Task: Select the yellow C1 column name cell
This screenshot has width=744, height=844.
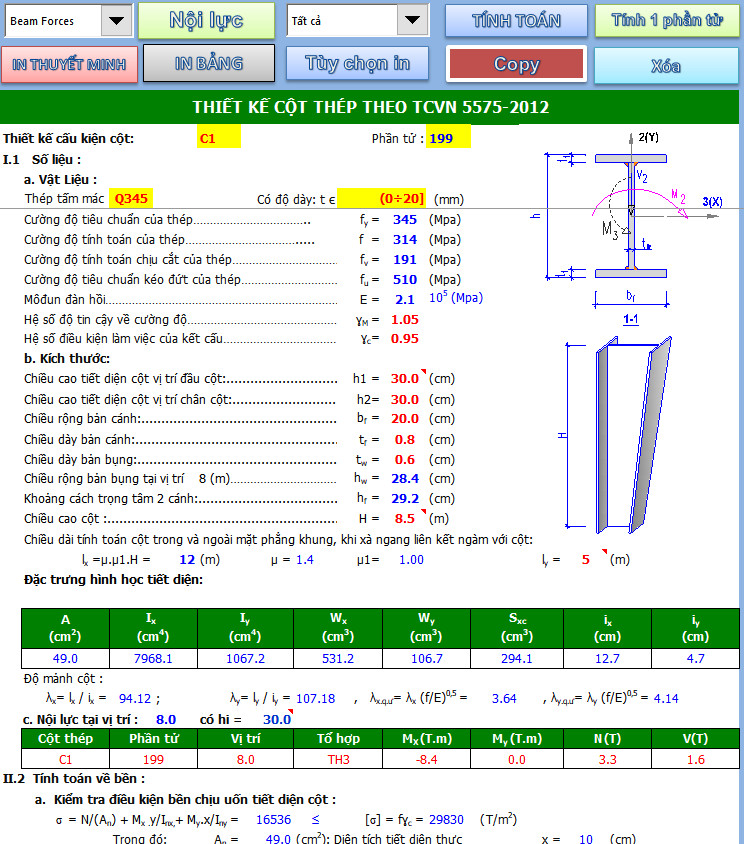Action: point(219,138)
